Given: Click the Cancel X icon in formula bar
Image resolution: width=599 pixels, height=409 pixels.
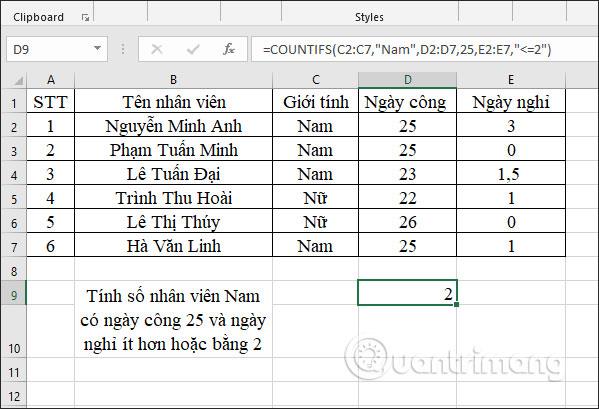Looking at the screenshot, I should pyautogui.click(x=157, y=49).
